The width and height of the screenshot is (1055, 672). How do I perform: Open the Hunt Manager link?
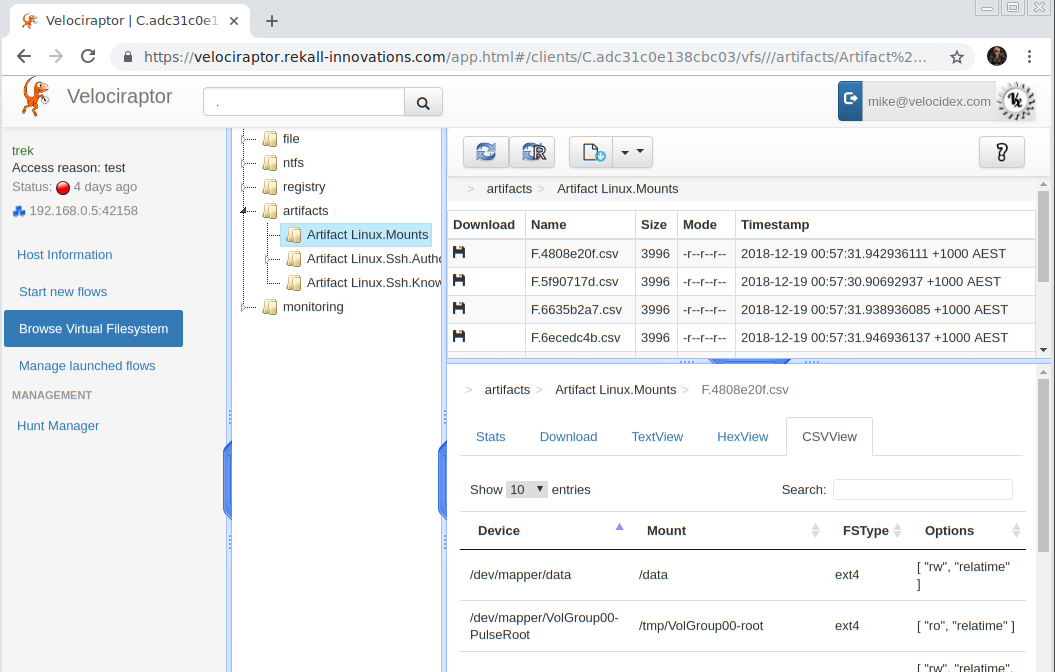pos(58,426)
